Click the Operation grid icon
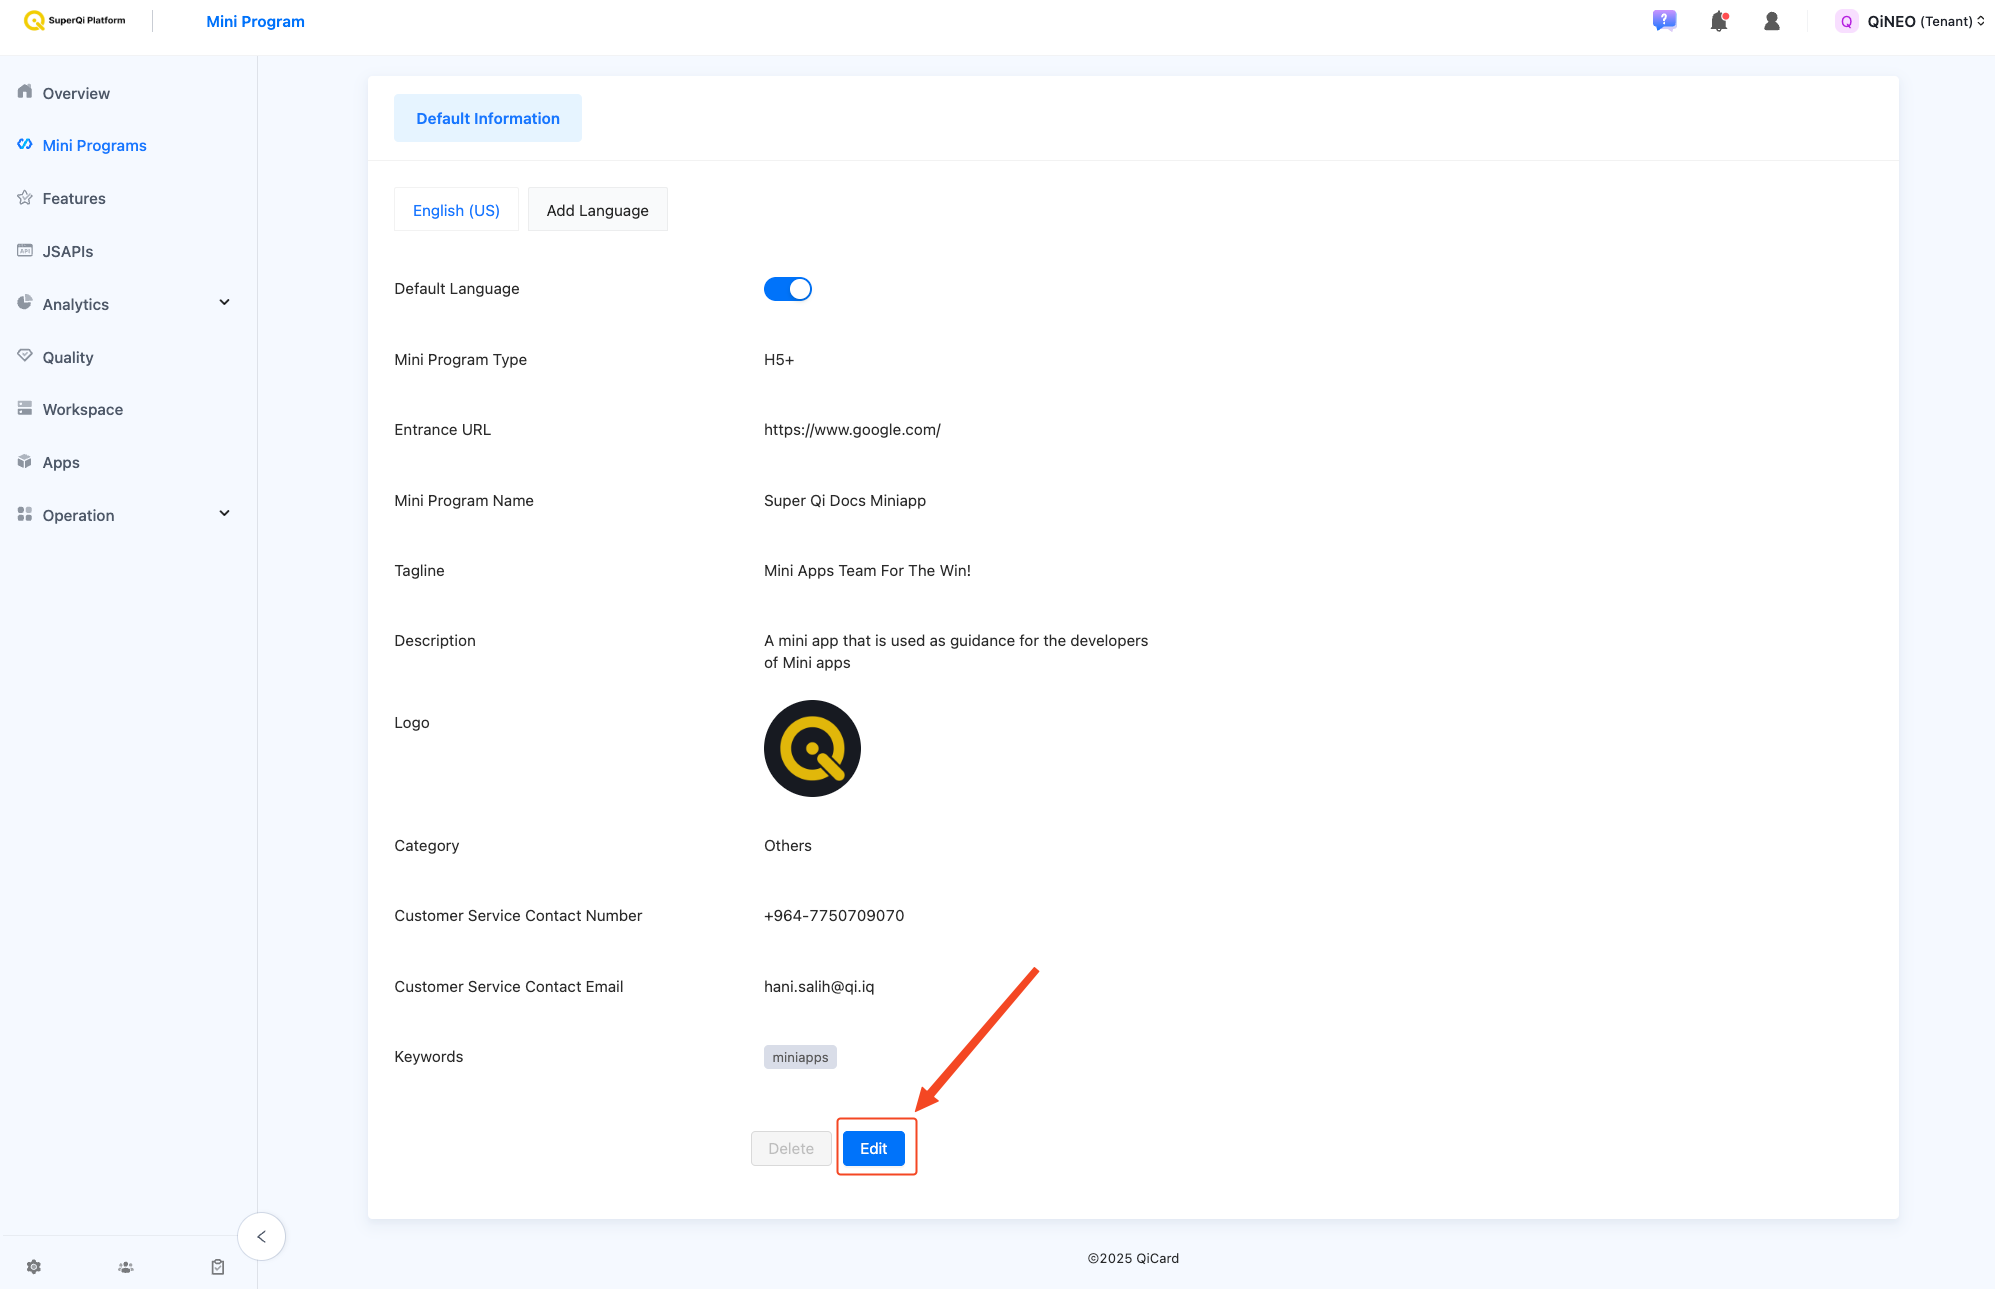1995x1289 pixels. [25, 514]
